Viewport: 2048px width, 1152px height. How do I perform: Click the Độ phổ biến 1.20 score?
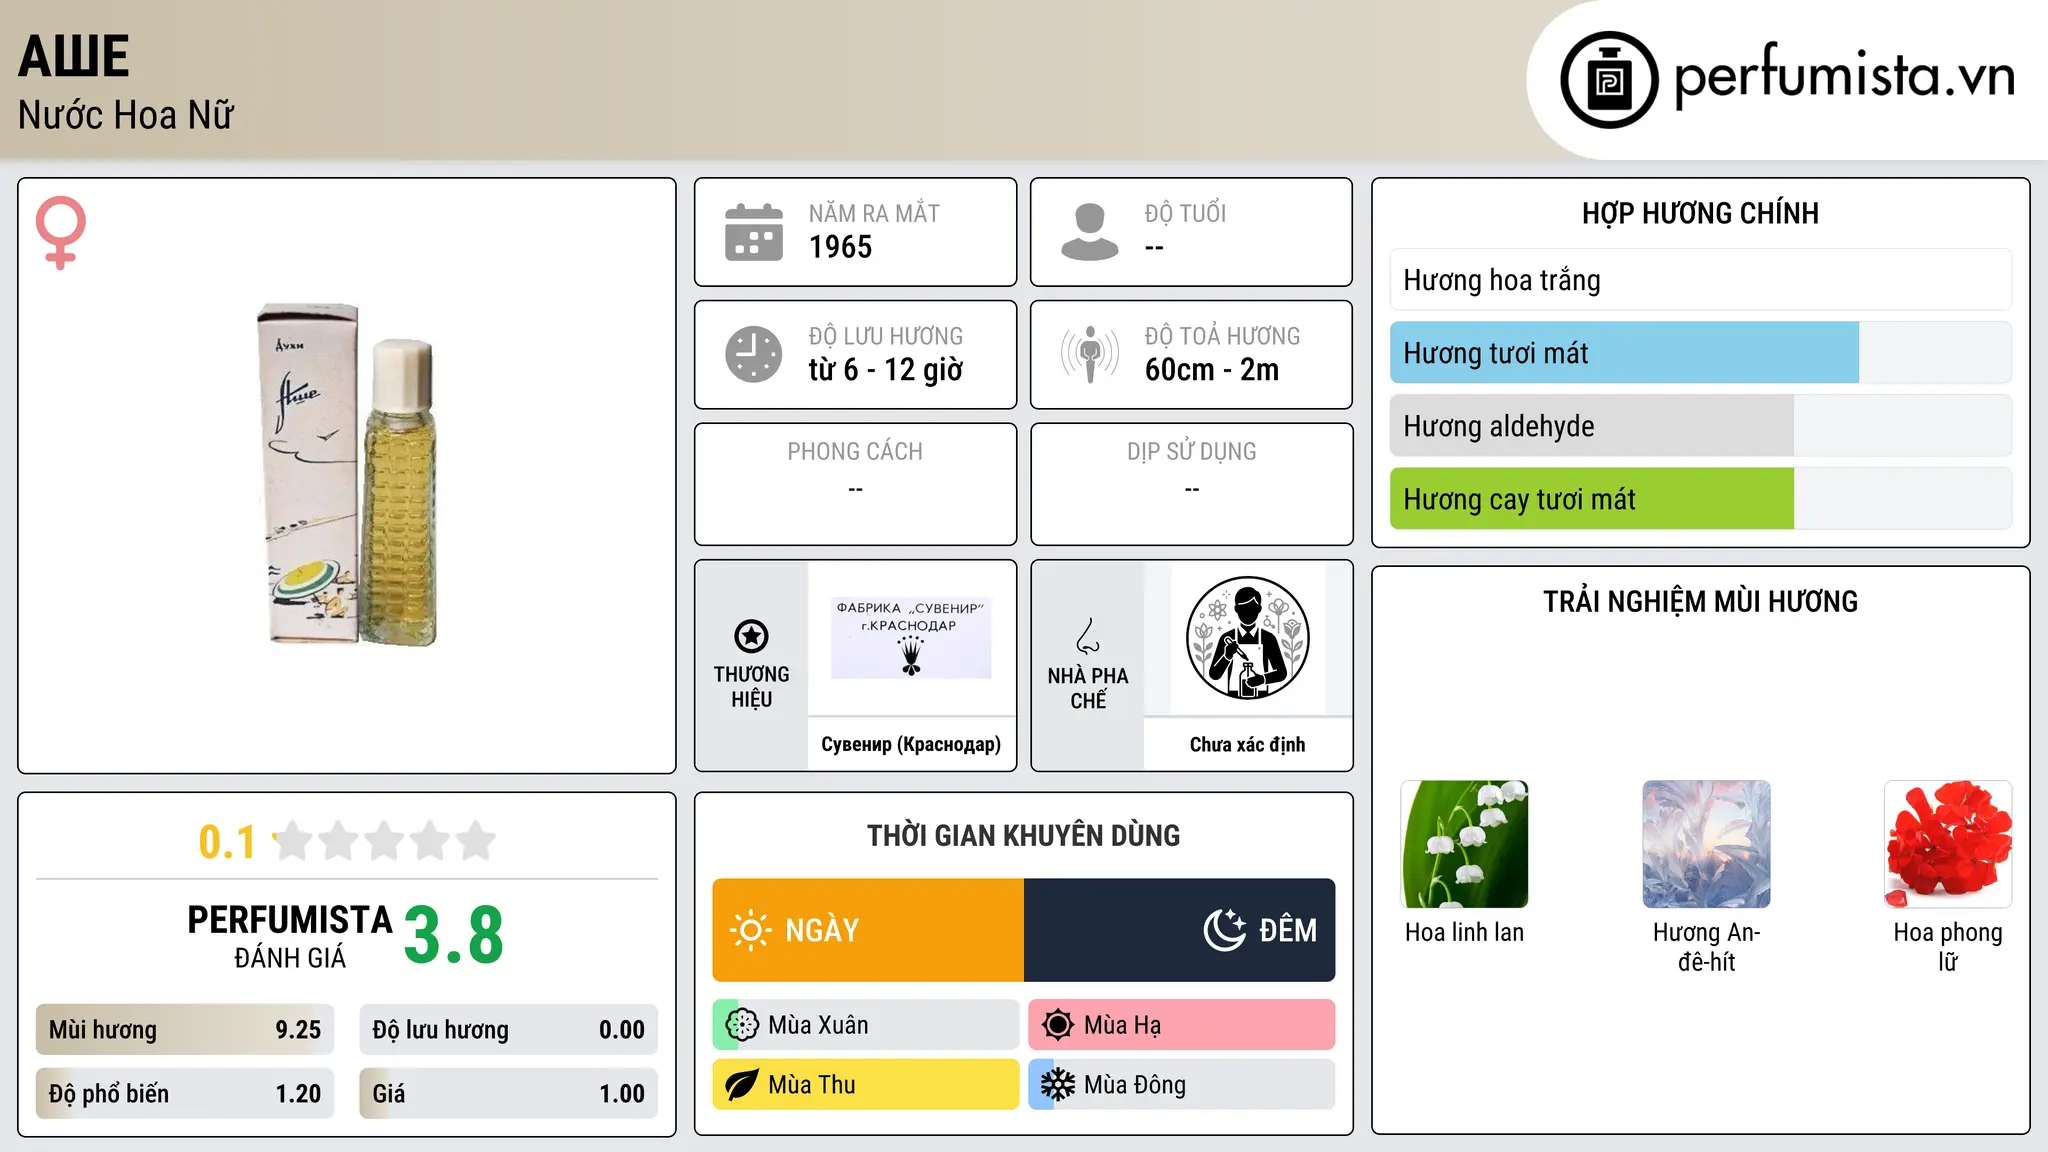tap(185, 1094)
